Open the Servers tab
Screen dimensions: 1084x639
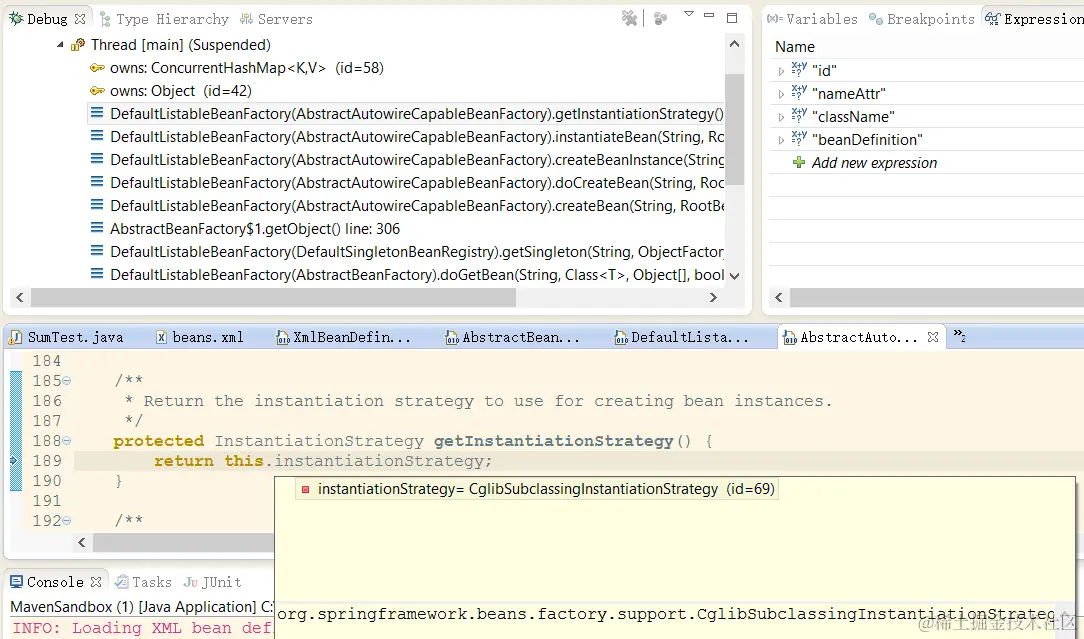pyautogui.click(x=277, y=19)
